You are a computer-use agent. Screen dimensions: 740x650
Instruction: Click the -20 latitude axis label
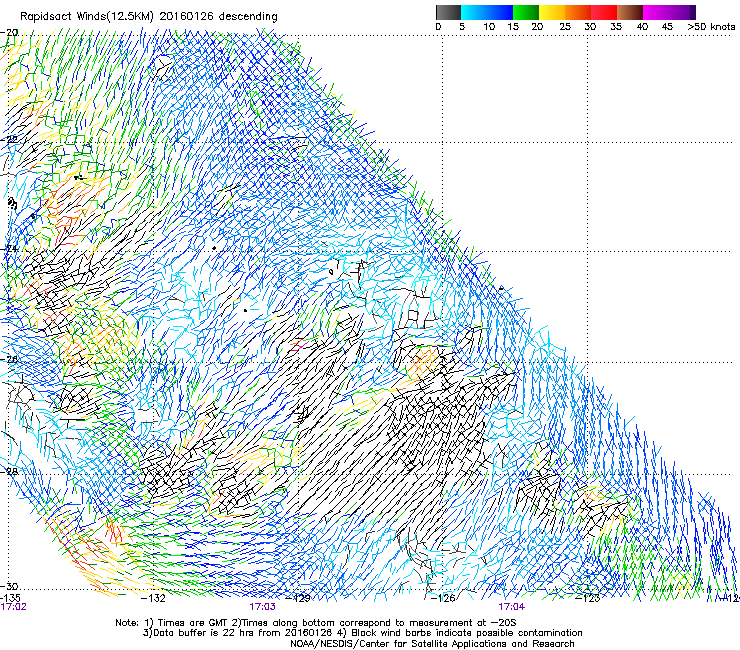(9, 32)
